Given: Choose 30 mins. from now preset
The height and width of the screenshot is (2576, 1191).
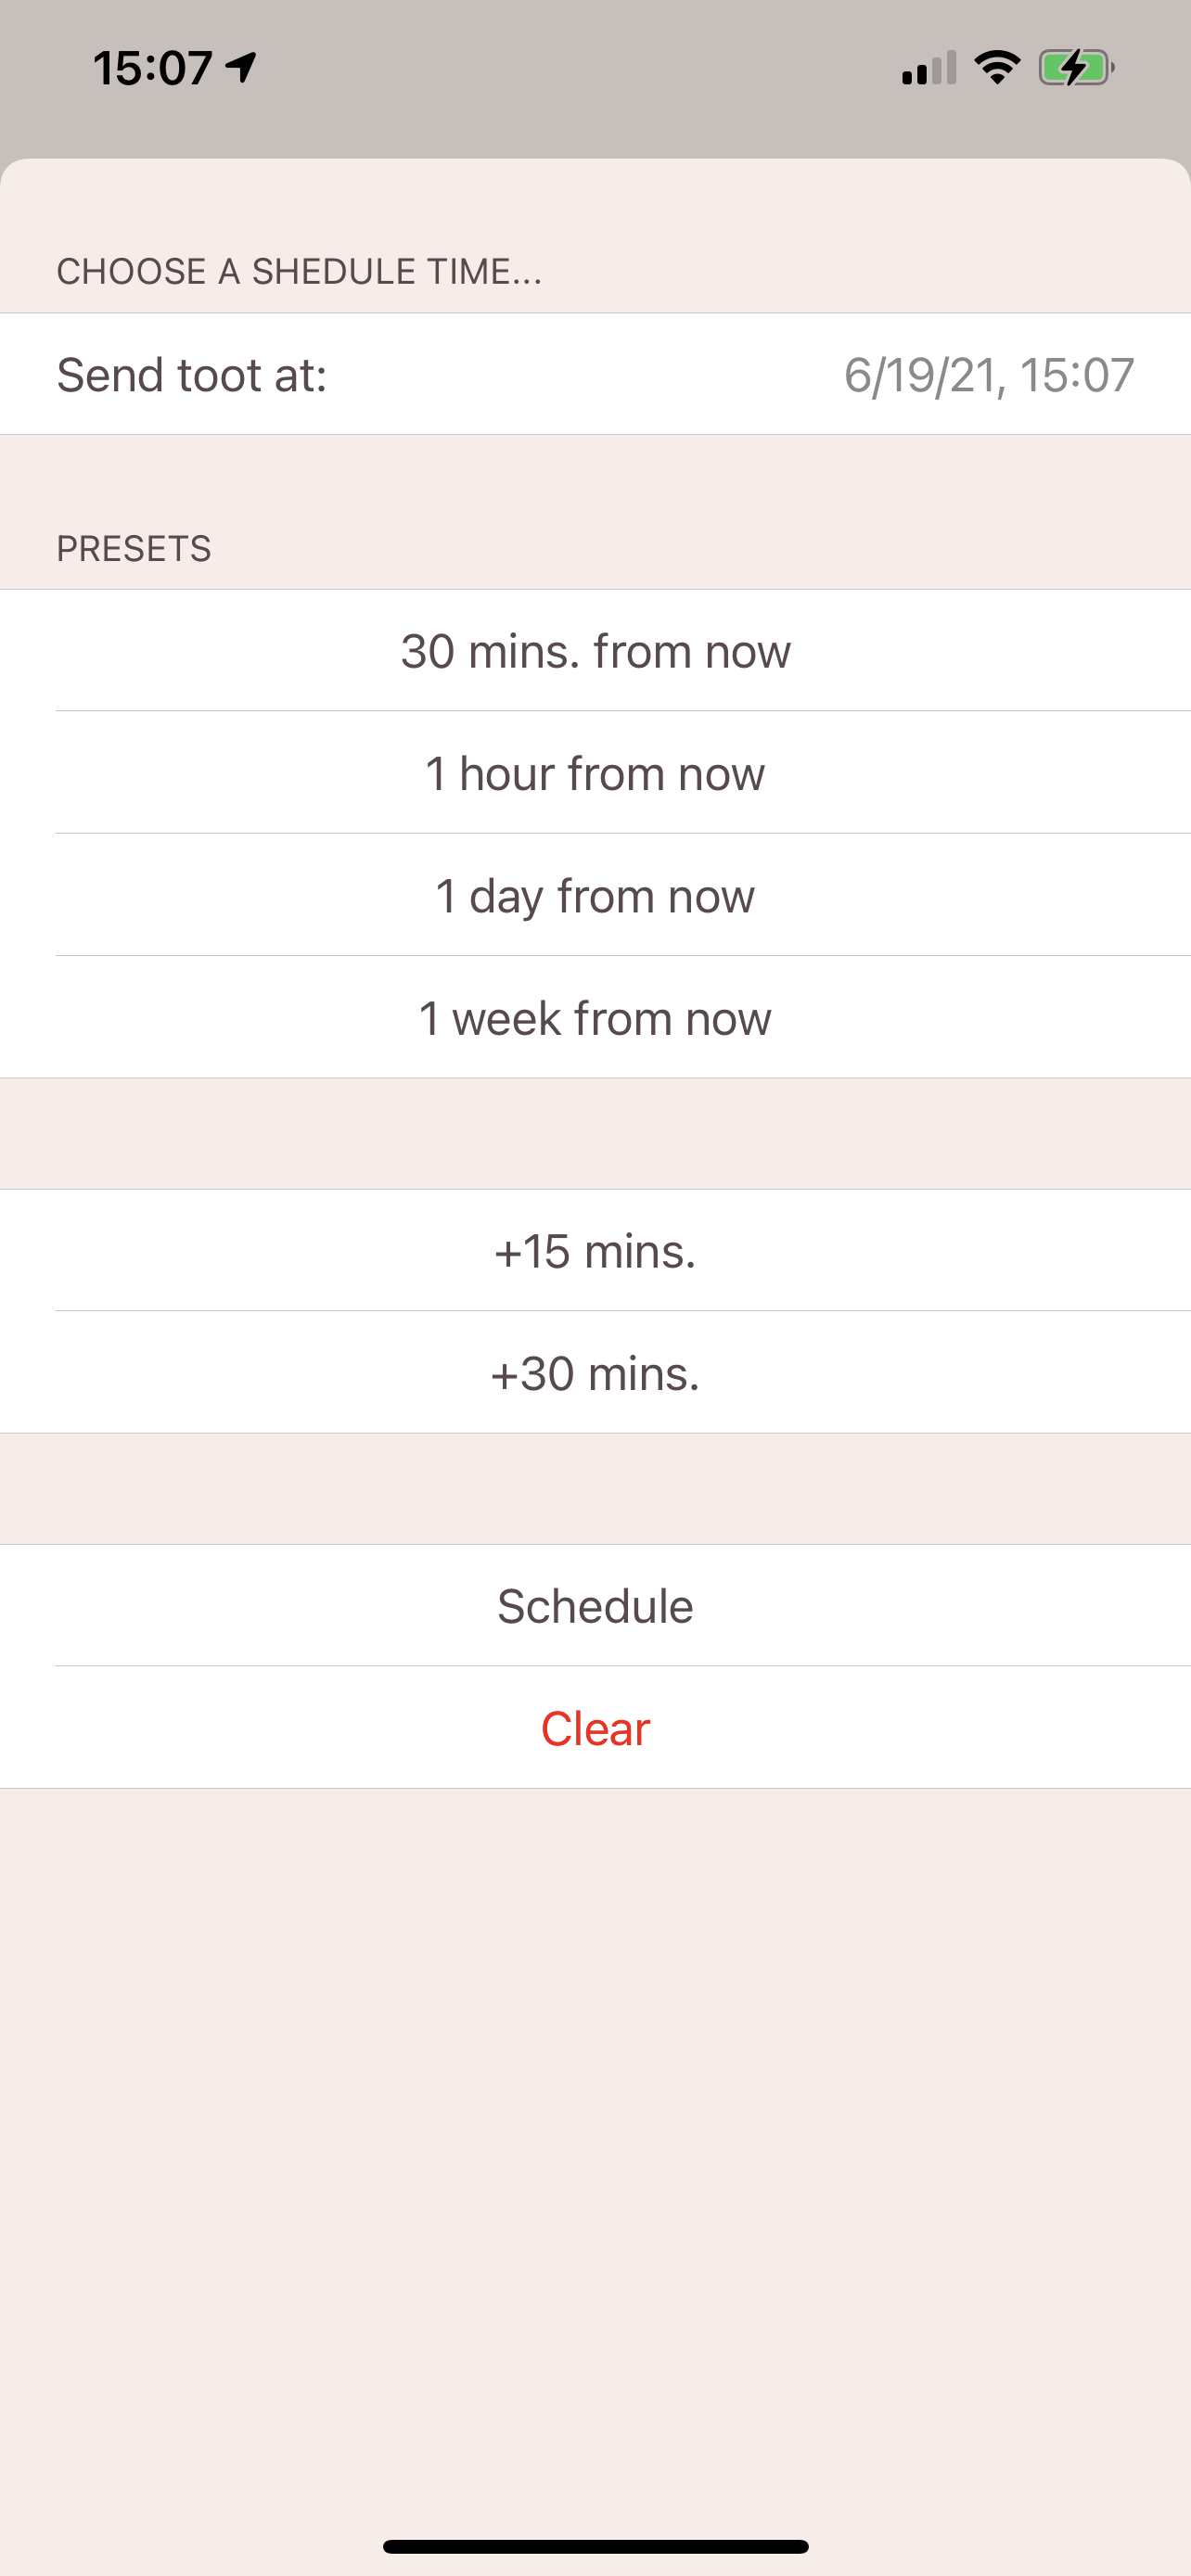Looking at the screenshot, I should click(x=595, y=651).
